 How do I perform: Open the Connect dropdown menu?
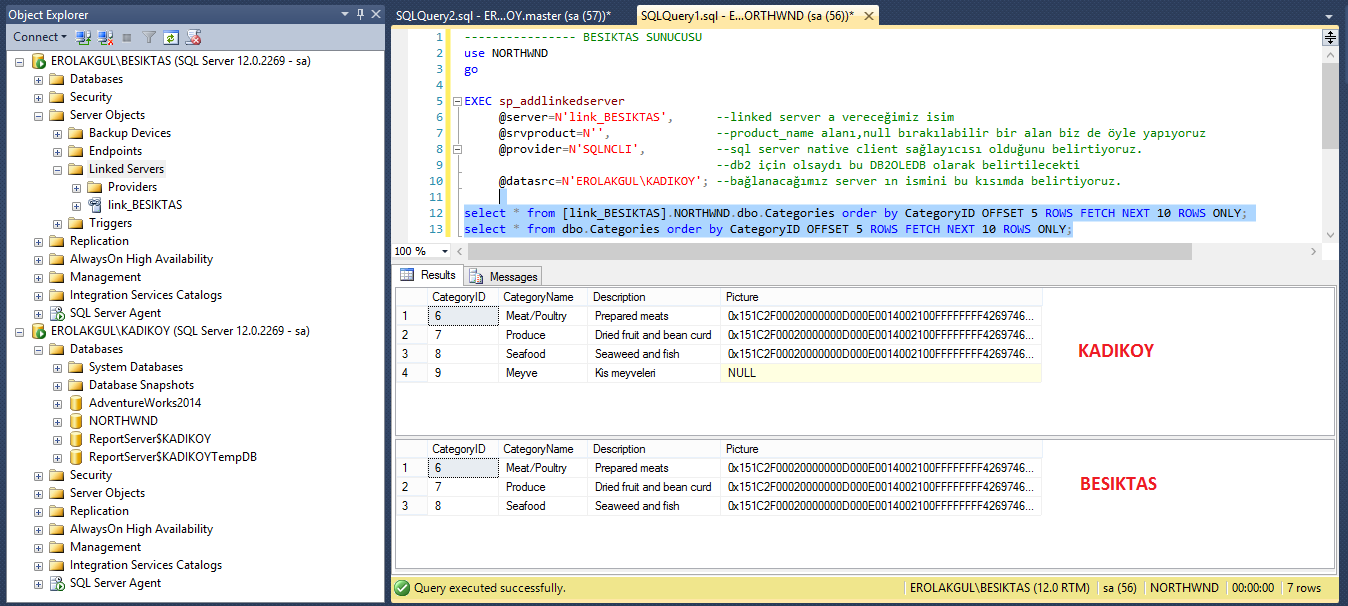40,37
